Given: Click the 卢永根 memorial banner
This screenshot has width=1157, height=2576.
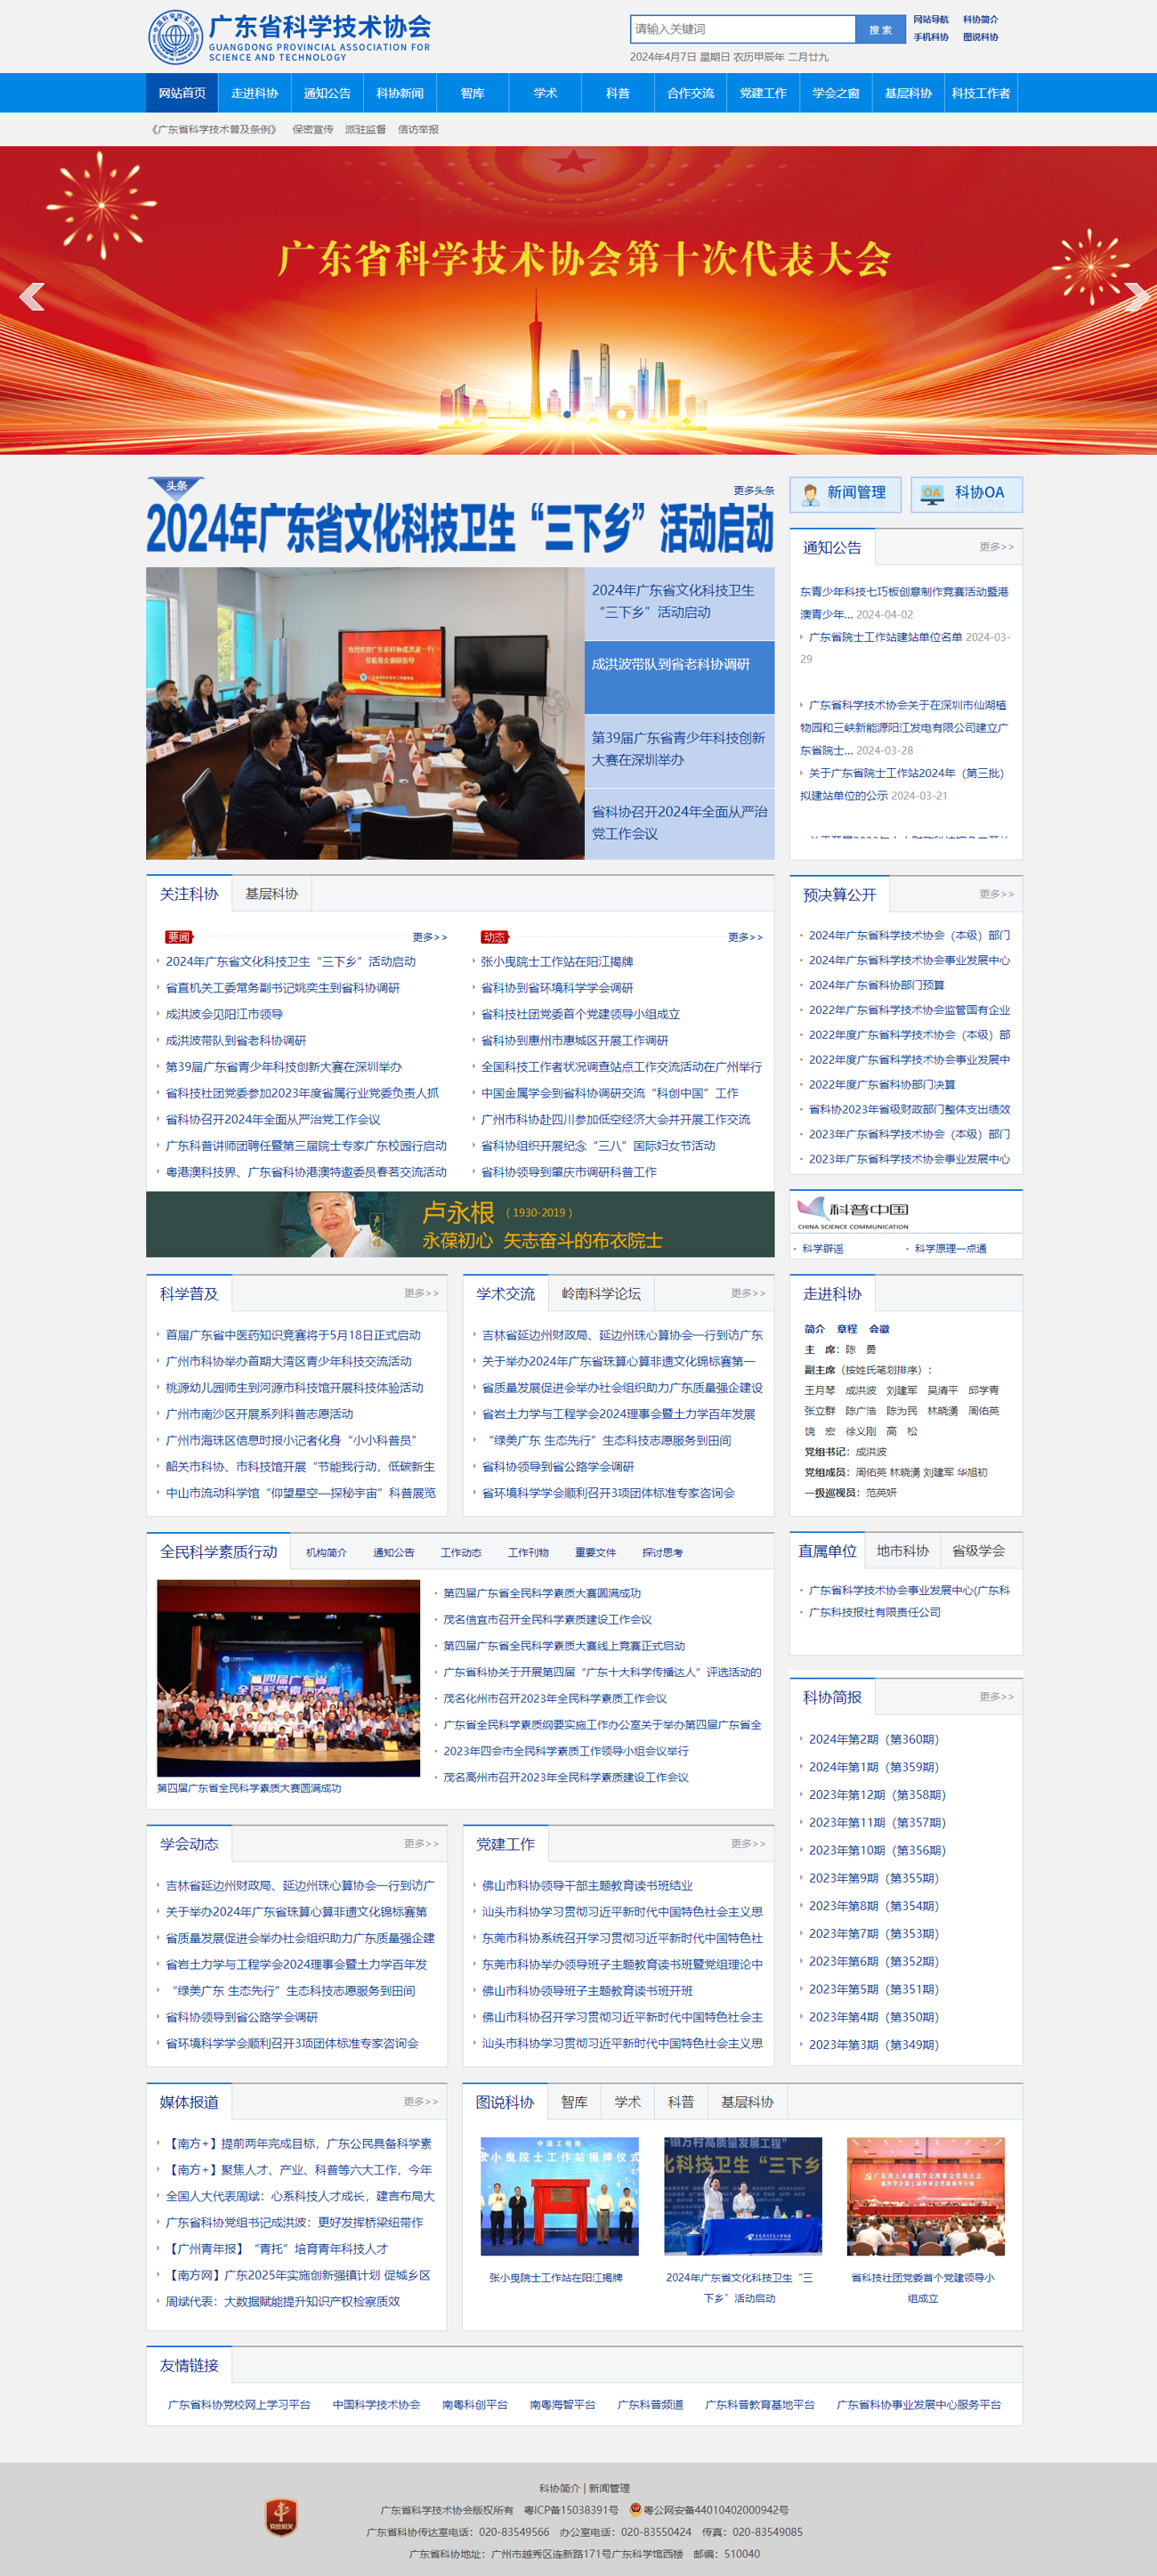Looking at the screenshot, I should click(460, 1224).
